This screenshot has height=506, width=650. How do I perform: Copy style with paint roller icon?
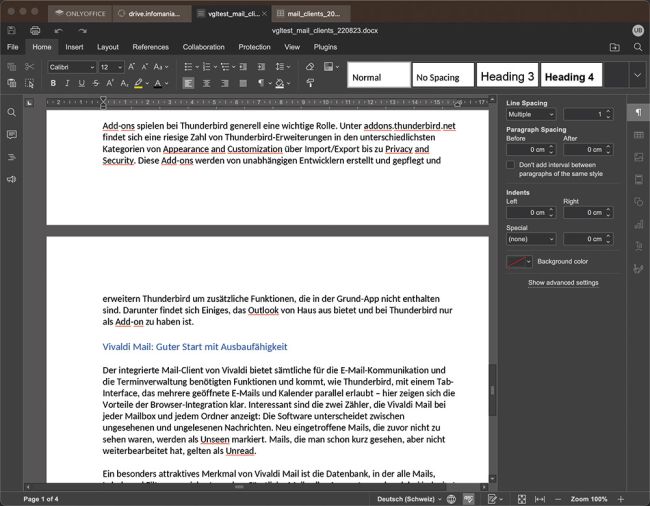pos(310,83)
